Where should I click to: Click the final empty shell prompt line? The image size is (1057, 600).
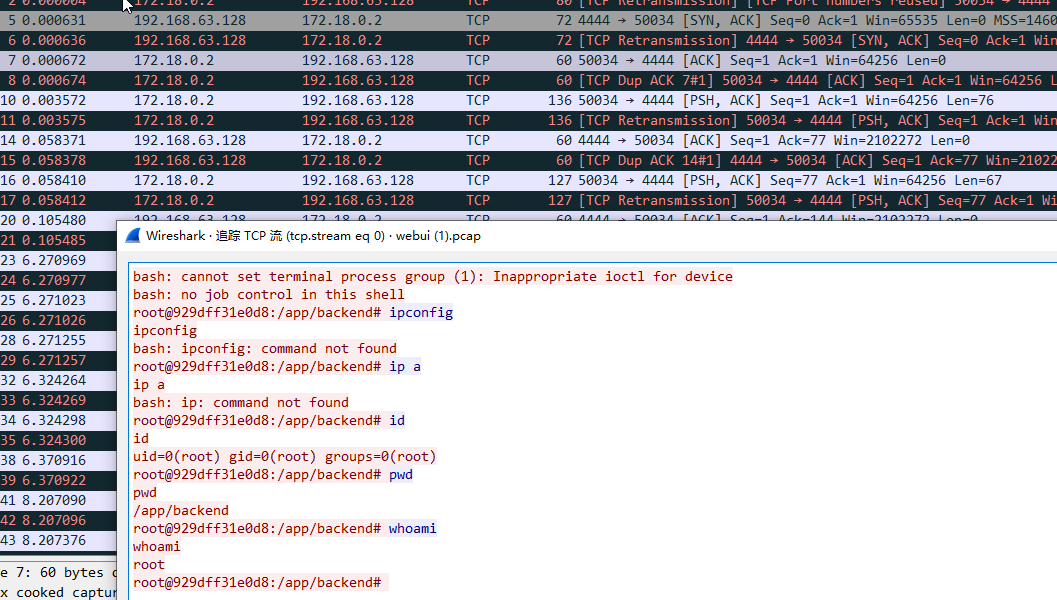click(x=260, y=582)
